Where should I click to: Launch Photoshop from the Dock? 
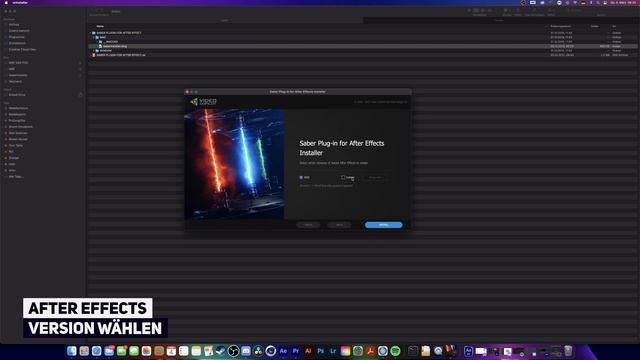pos(320,351)
